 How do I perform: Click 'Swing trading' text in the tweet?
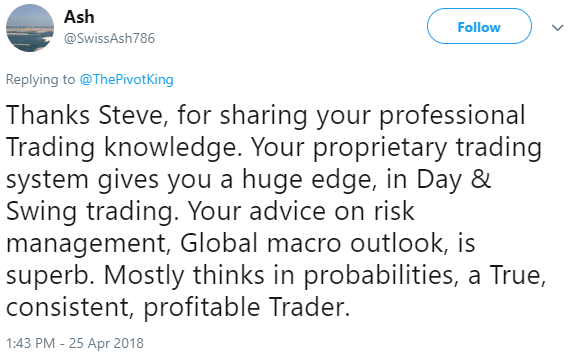(x=90, y=212)
